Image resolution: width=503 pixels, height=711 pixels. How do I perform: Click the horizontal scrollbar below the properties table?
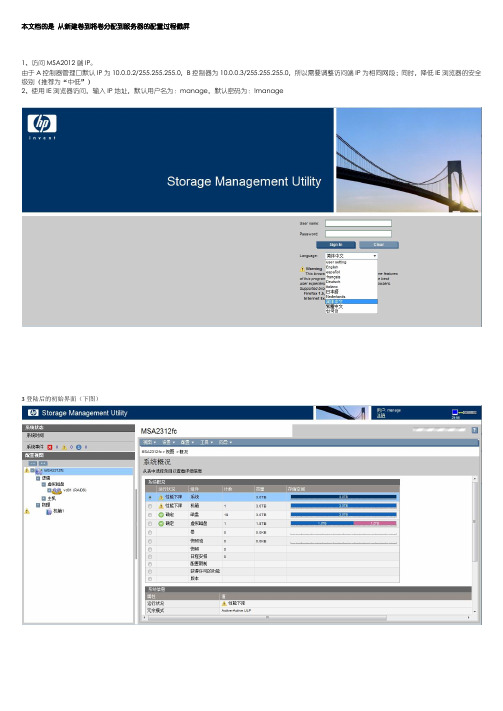click(309, 618)
